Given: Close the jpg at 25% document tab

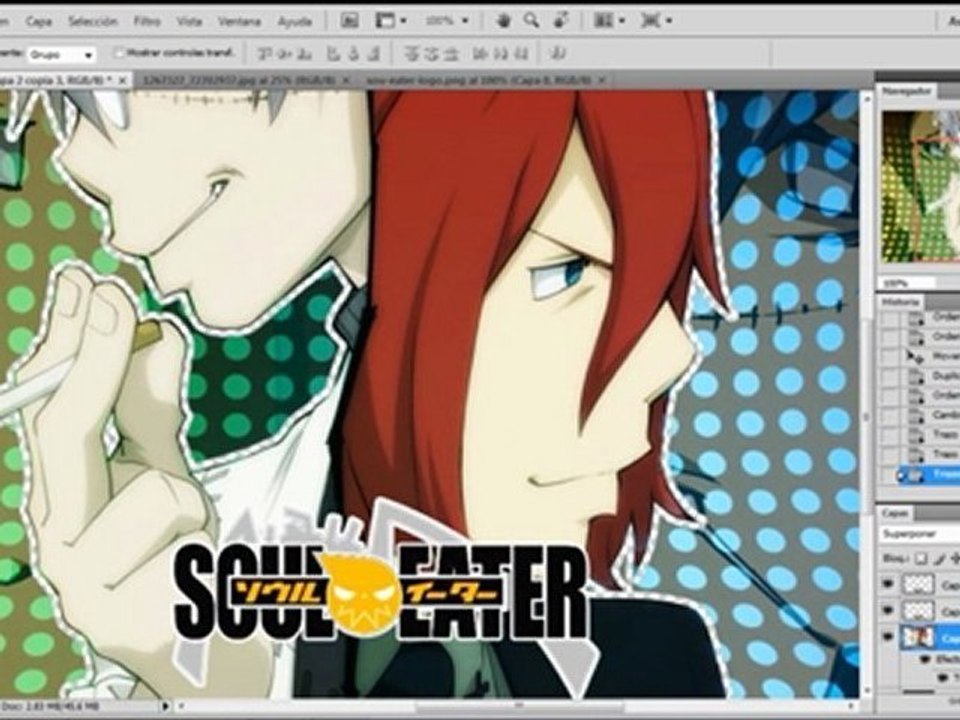Looking at the screenshot, I should (x=346, y=80).
